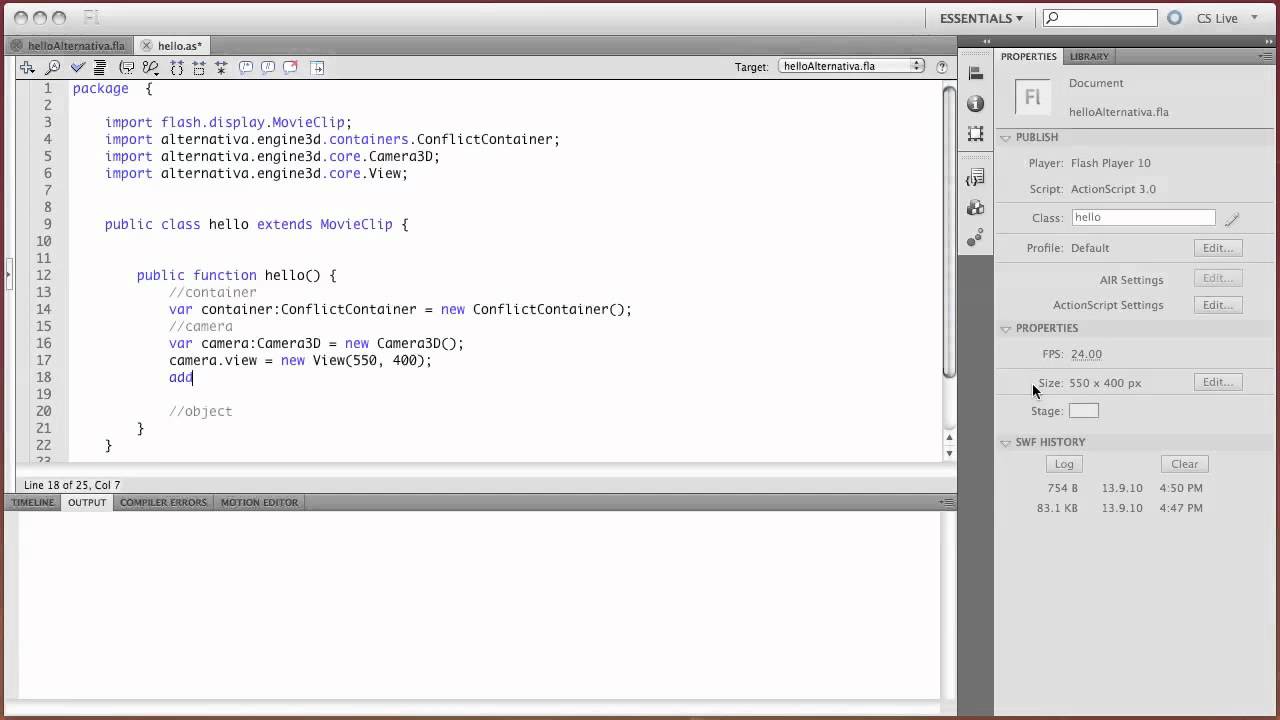The width and height of the screenshot is (1280, 720).
Task: Click into the Class input field
Action: [x=1143, y=217]
